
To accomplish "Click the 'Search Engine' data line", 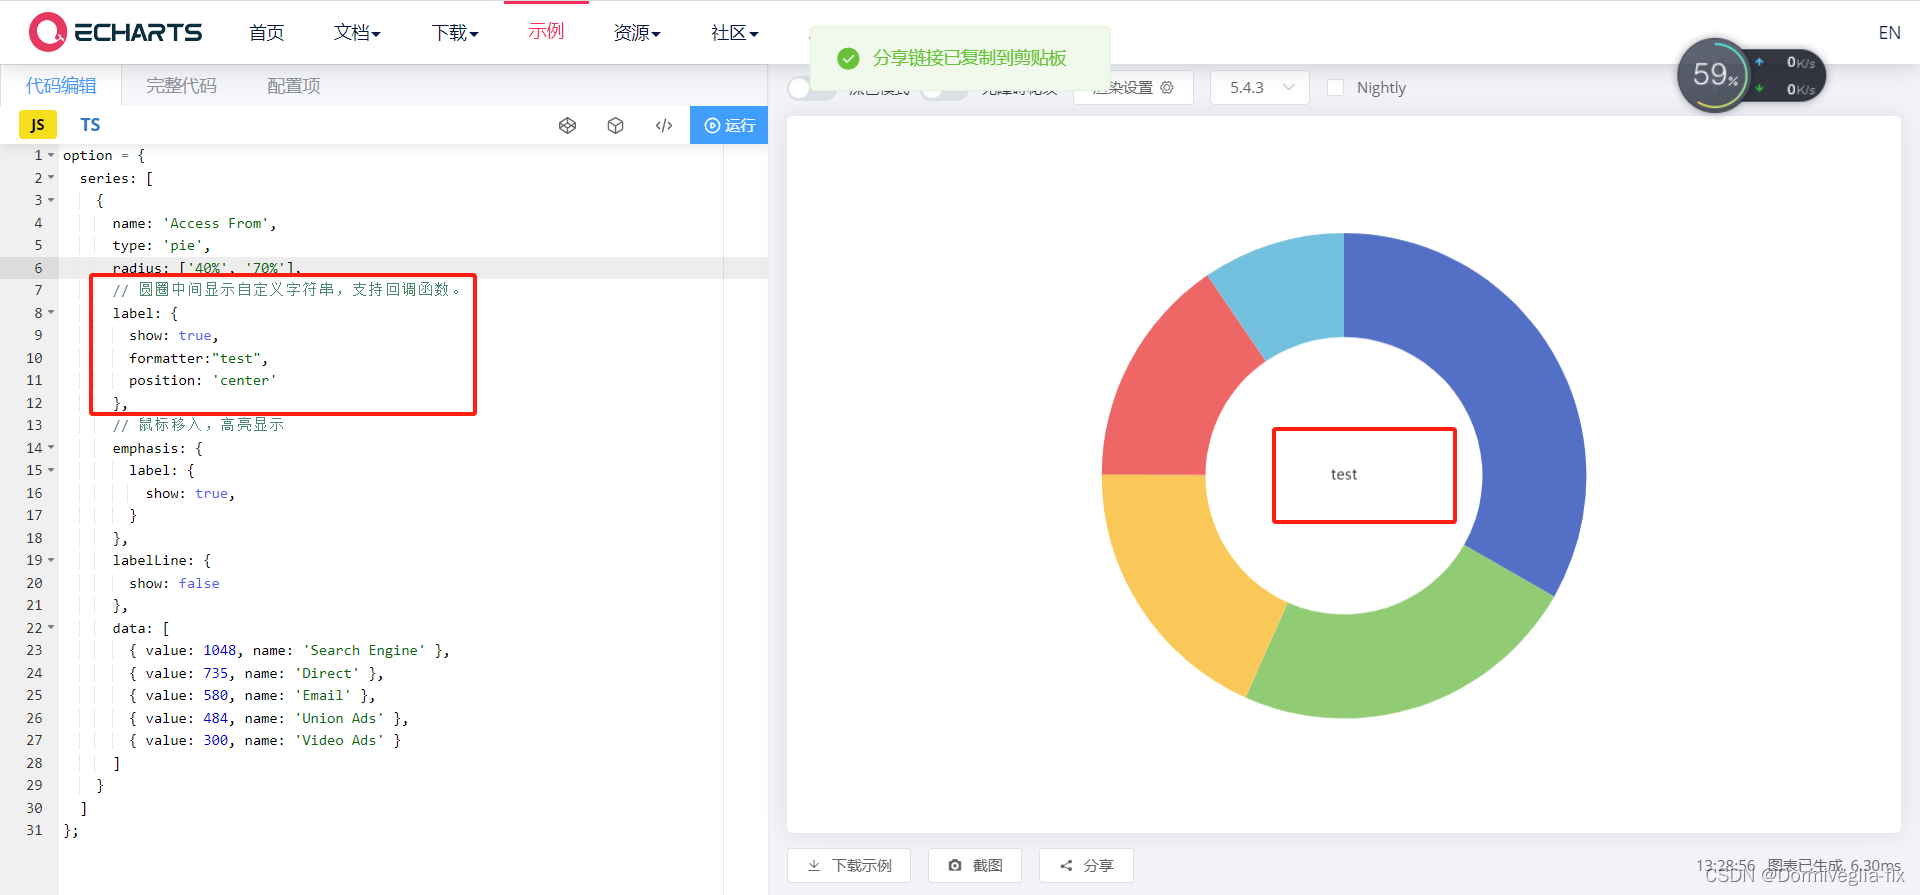I will tap(289, 650).
